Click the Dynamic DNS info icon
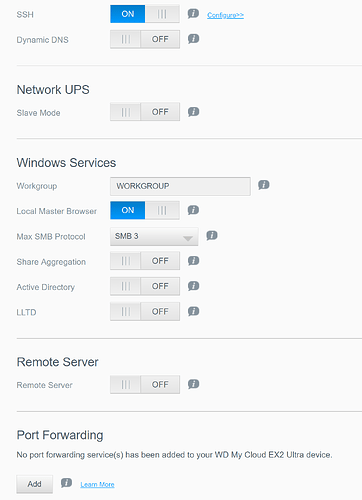 coord(193,39)
